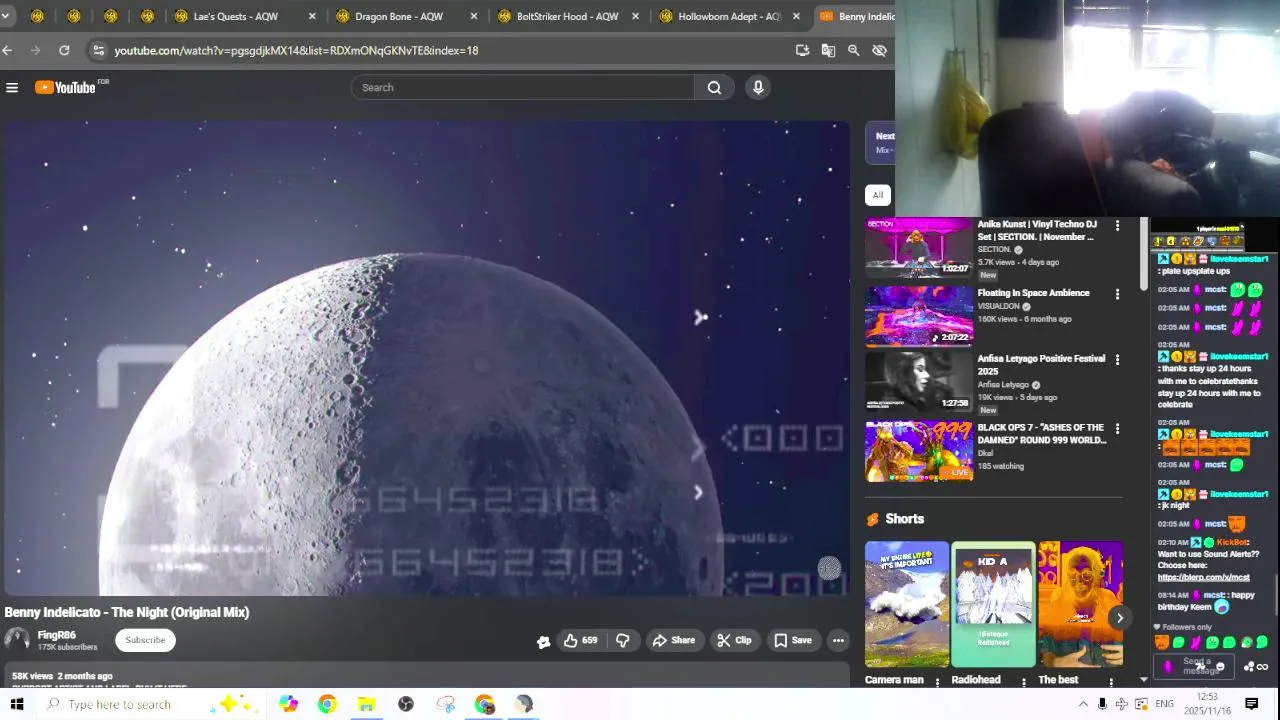Screen dimensions: 1280x720
Task: Click the crossed-out eye icon in address bar
Action: point(879,50)
